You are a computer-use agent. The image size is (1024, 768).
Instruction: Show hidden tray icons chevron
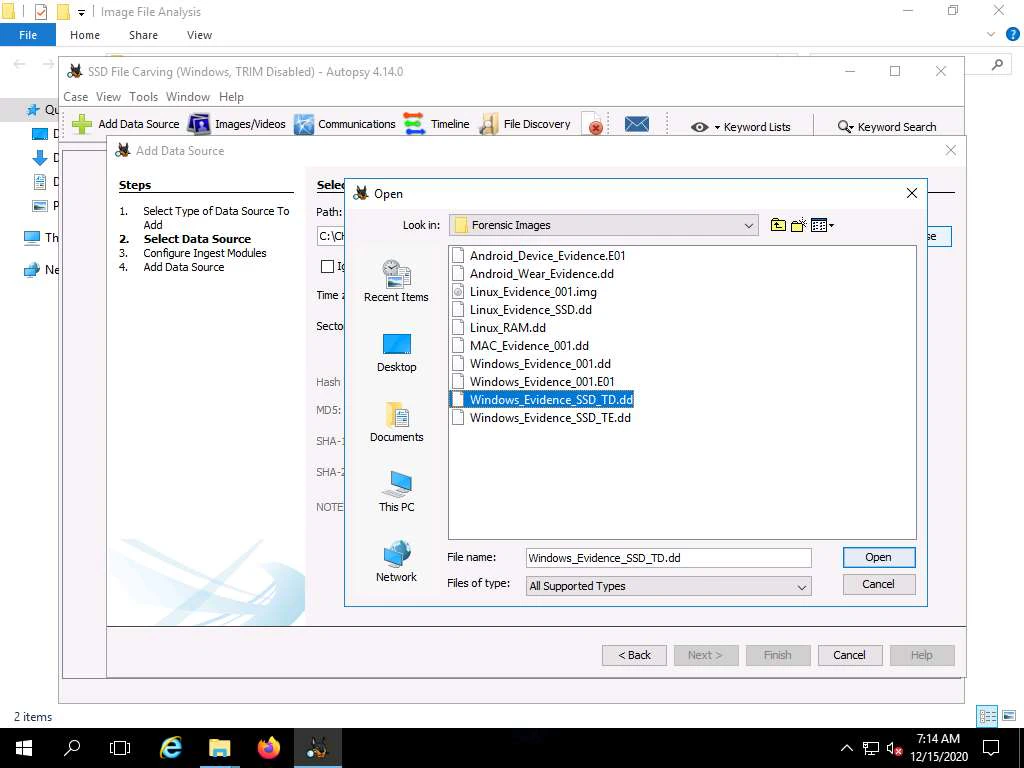click(x=846, y=748)
